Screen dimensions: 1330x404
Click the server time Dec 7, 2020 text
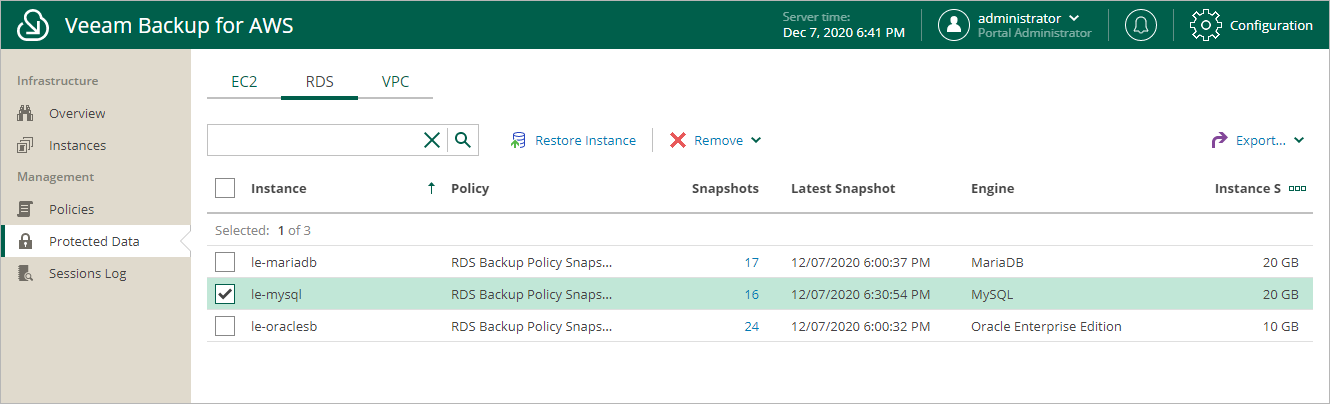click(x=843, y=33)
